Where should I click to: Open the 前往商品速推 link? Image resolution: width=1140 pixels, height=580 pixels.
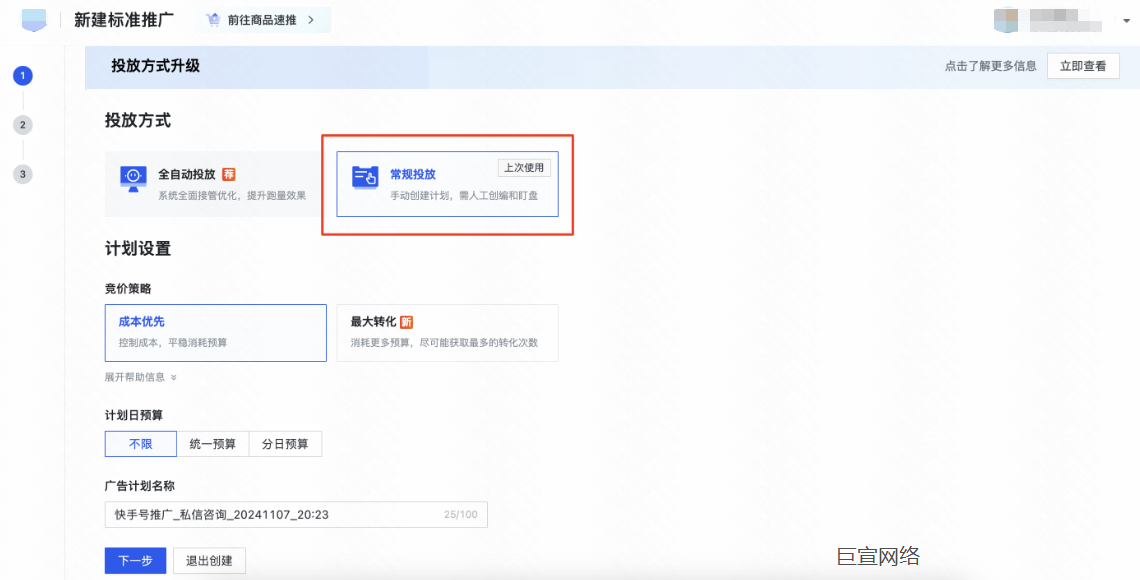point(262,20)
